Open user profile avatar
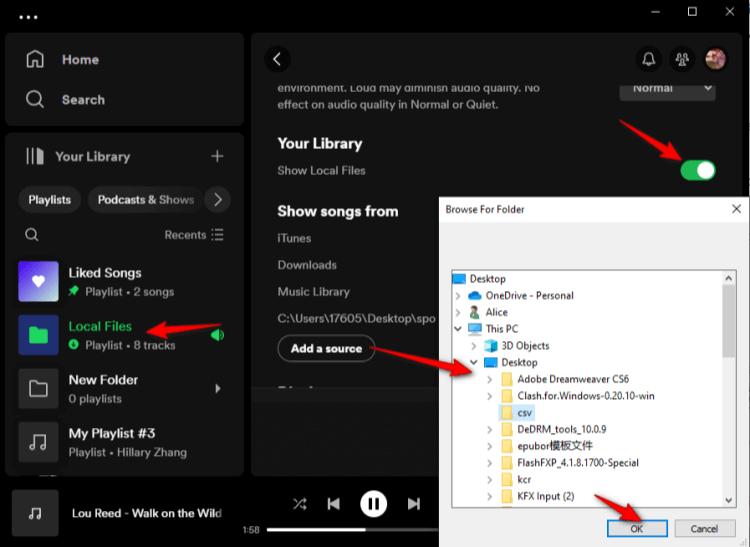The image size is (750, 547). click(x=716, y=59)
